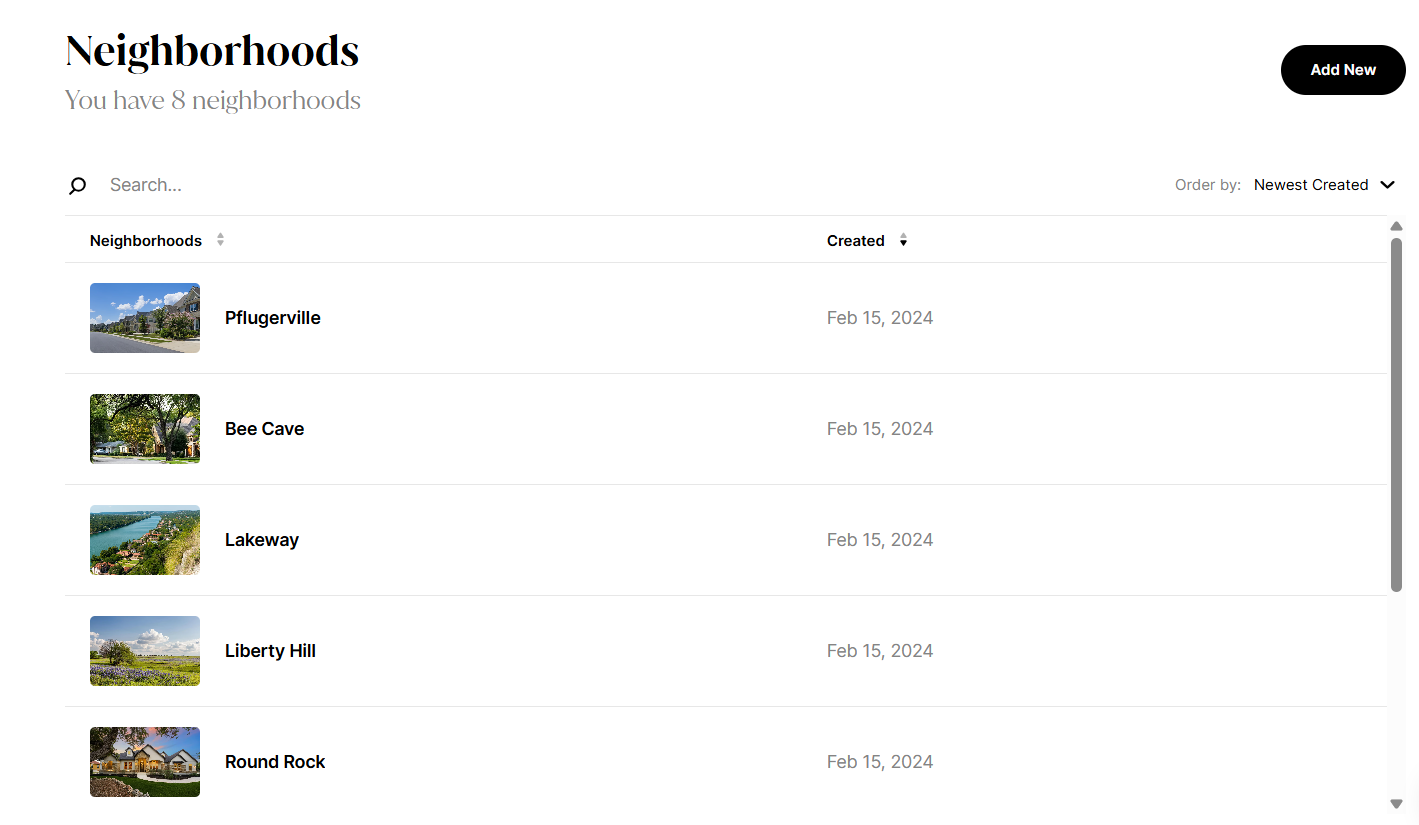Screen dimensions: 1419x825
Task: Click the Round Rock house thumbnail
Action: click(144, 761)
